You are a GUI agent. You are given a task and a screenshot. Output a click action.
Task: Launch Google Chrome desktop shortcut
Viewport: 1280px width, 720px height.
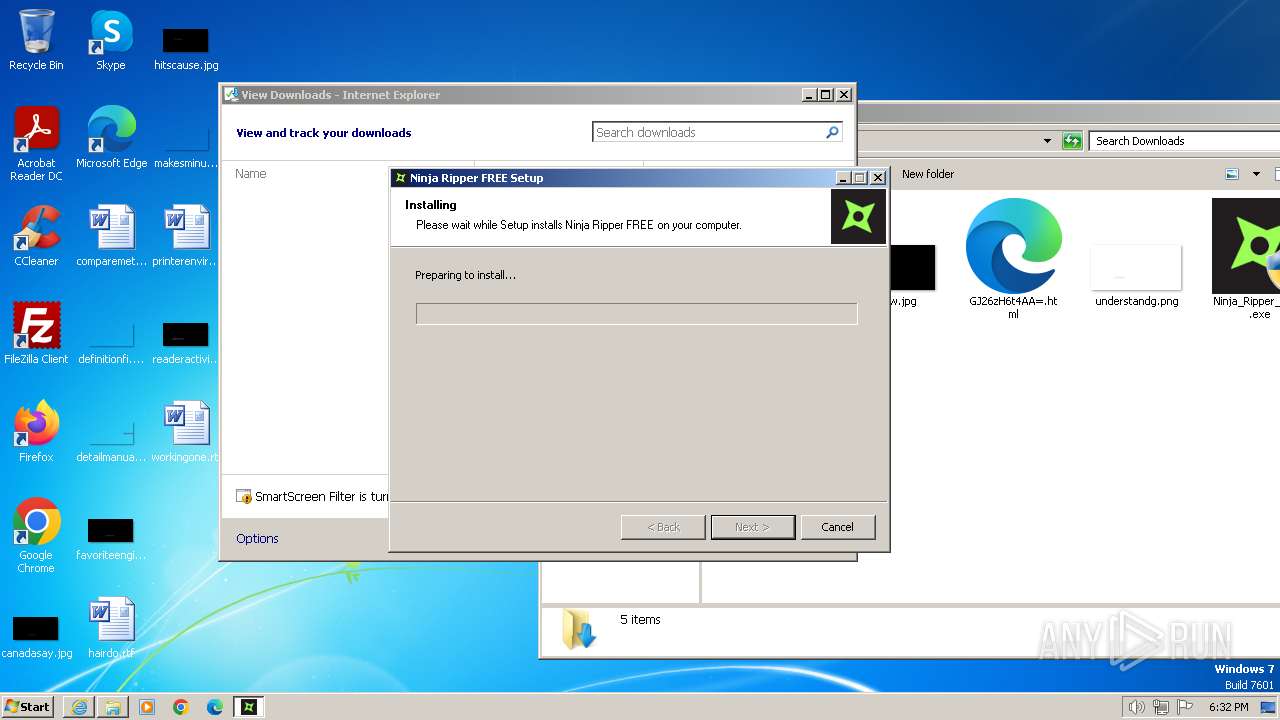(36, 535)
